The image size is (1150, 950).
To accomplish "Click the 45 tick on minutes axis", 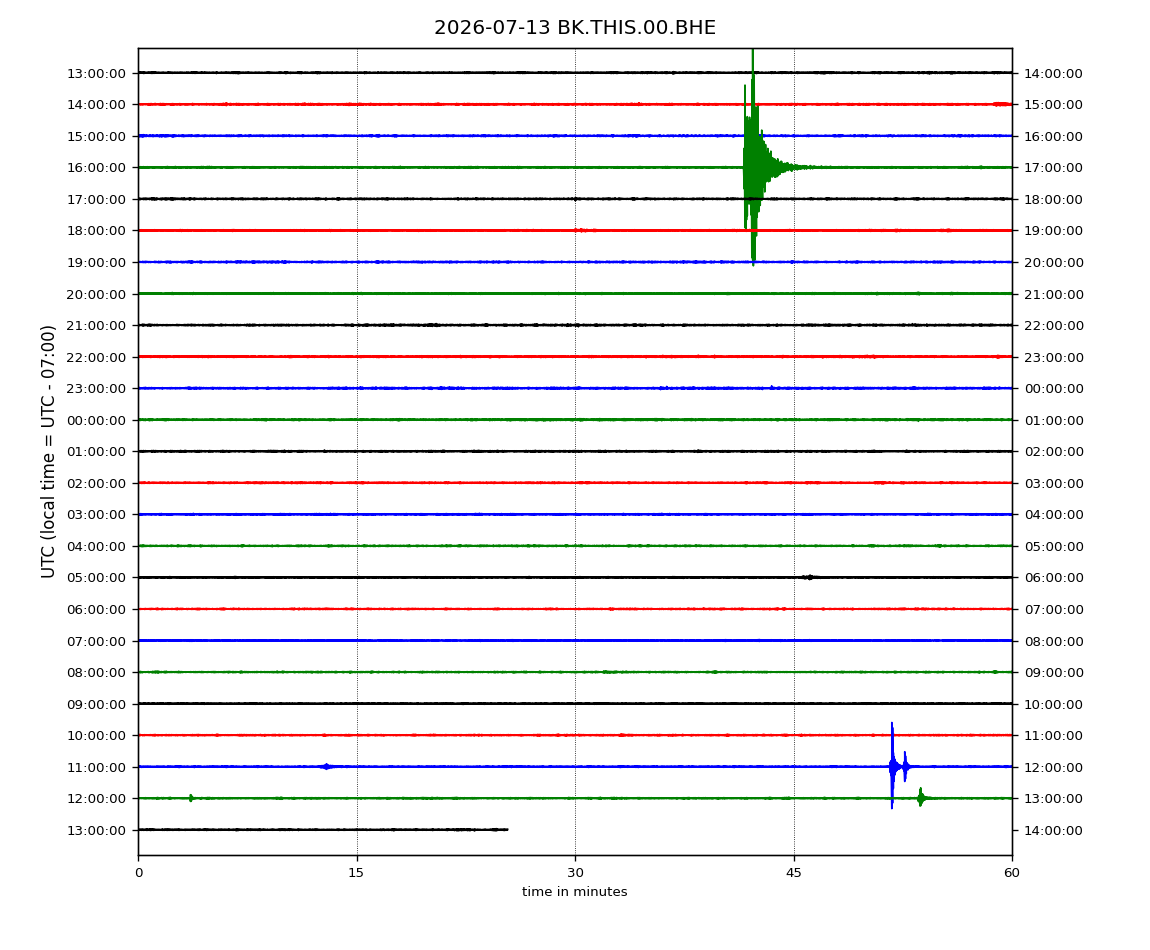I will tap(794, 872).
